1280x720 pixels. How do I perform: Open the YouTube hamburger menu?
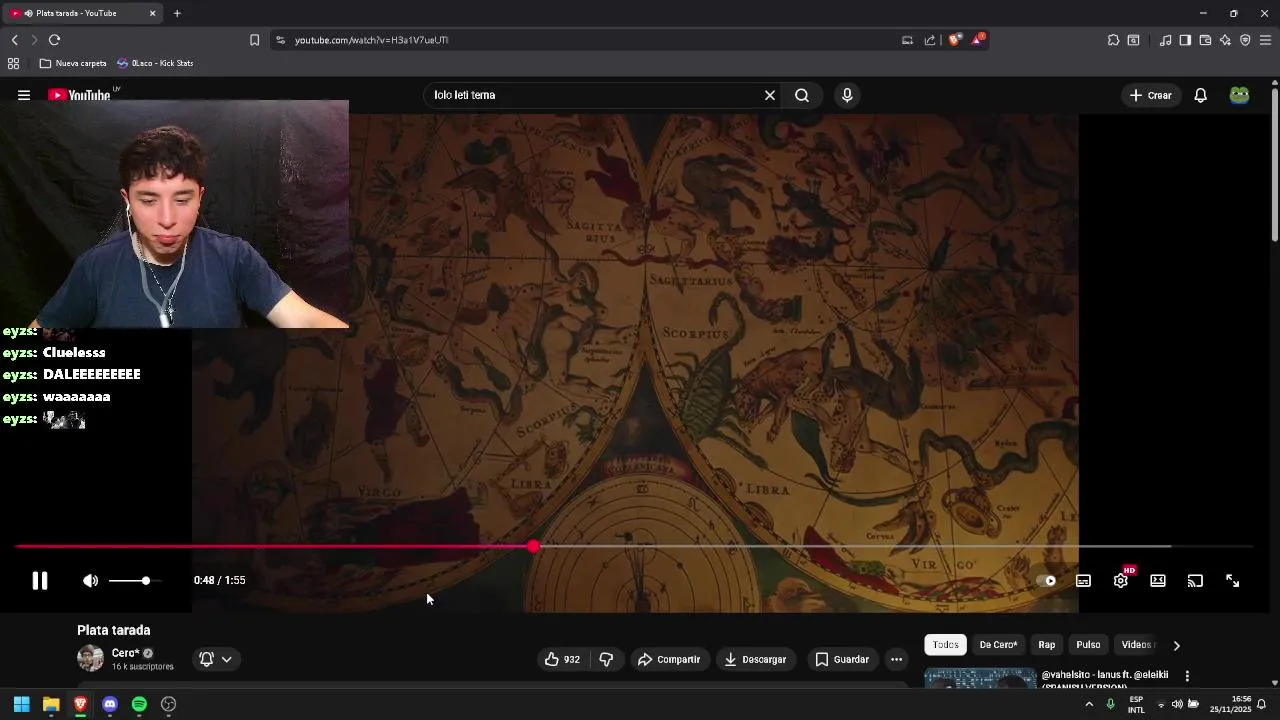[x=24, y=95]
